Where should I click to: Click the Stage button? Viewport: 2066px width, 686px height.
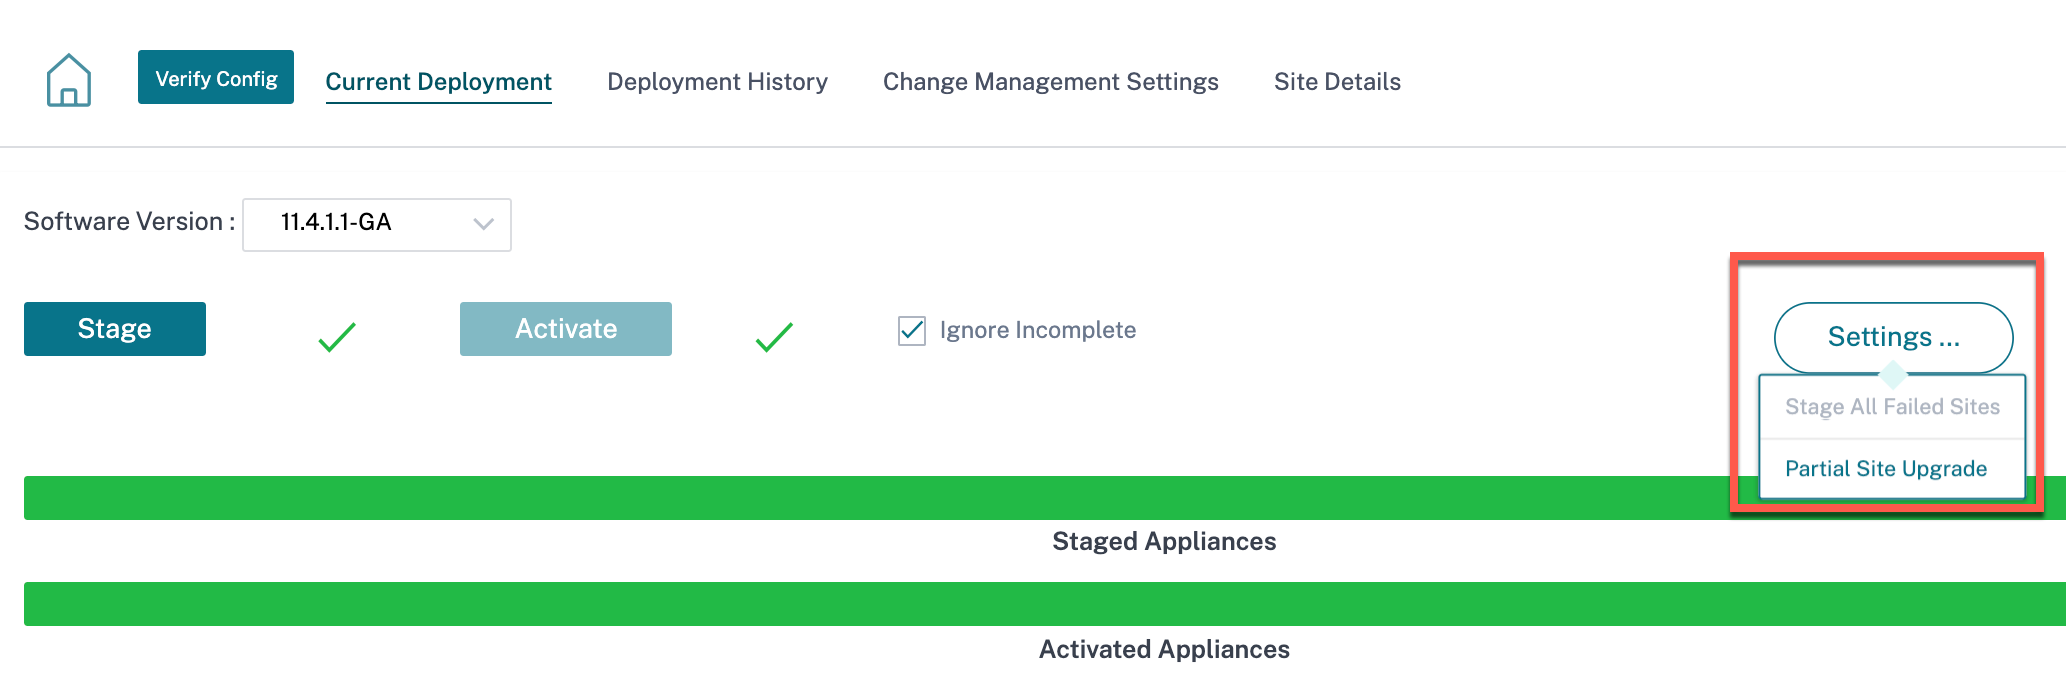[x=115, y=329]
